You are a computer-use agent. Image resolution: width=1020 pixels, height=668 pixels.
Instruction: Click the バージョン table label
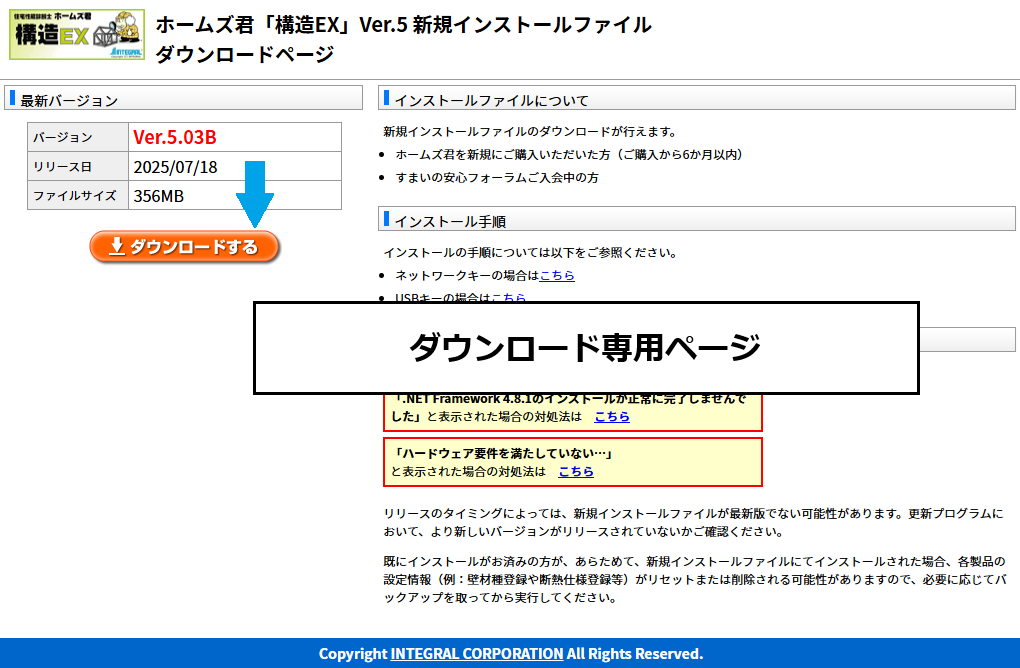(x=63, y=137)
